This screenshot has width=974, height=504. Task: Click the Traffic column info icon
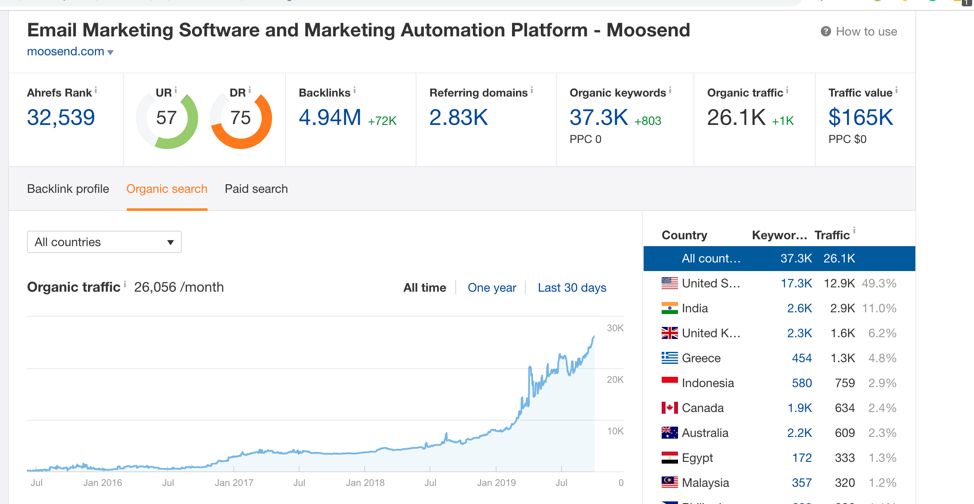pos(853,232)
